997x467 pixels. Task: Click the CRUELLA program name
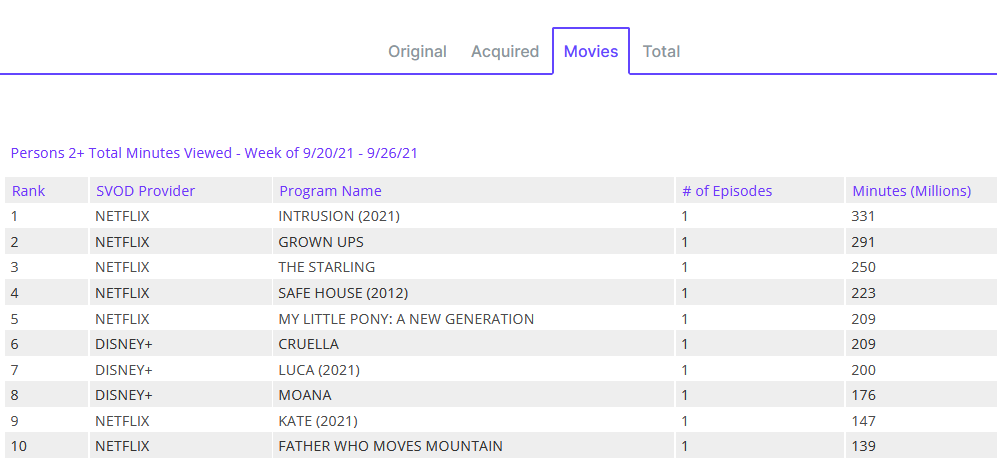[x=308, y=344]
